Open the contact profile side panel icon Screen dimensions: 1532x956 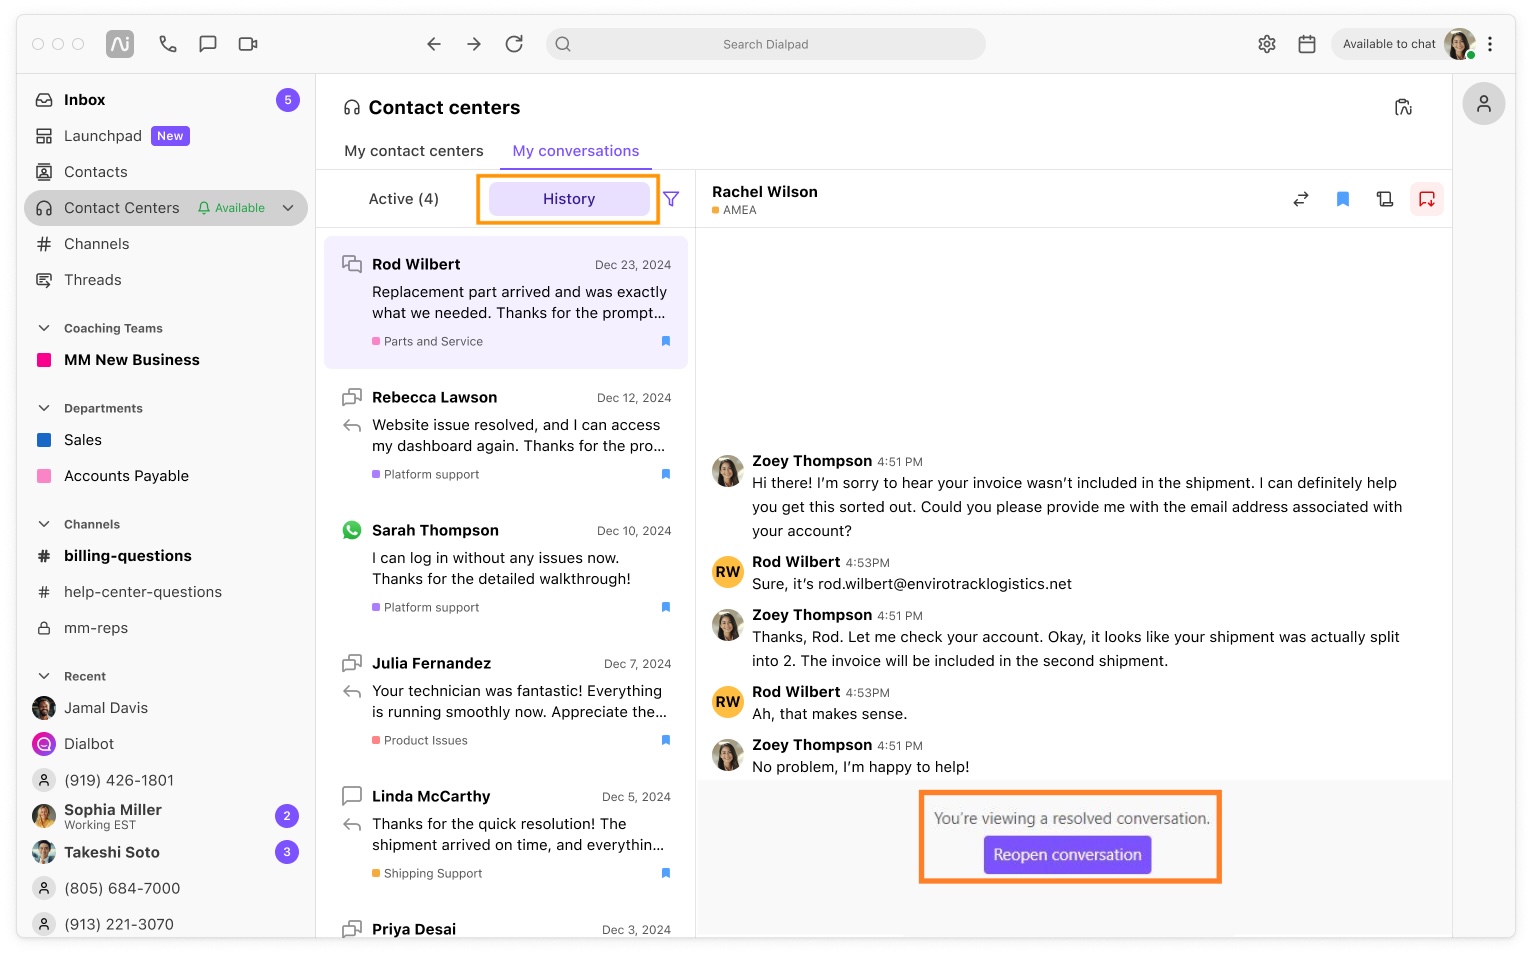point(1484,103)
